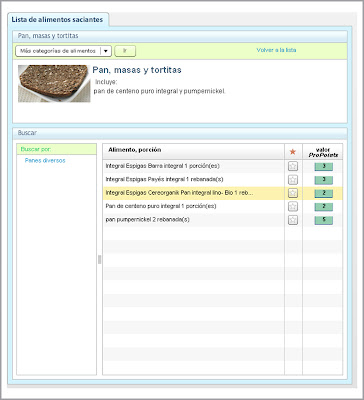This screenshot has width=364, height=400.
Task: Click ProPoints value 2 for Cereorganik Pan integral
Action: [323, 193]
